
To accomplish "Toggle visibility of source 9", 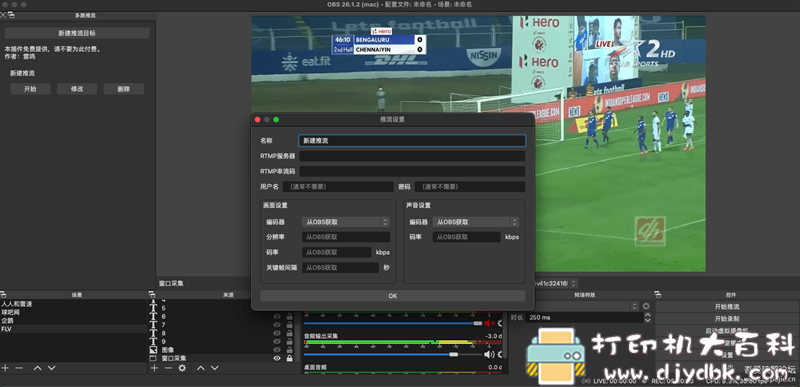I will pyautogui.click(x=277, y=342).
